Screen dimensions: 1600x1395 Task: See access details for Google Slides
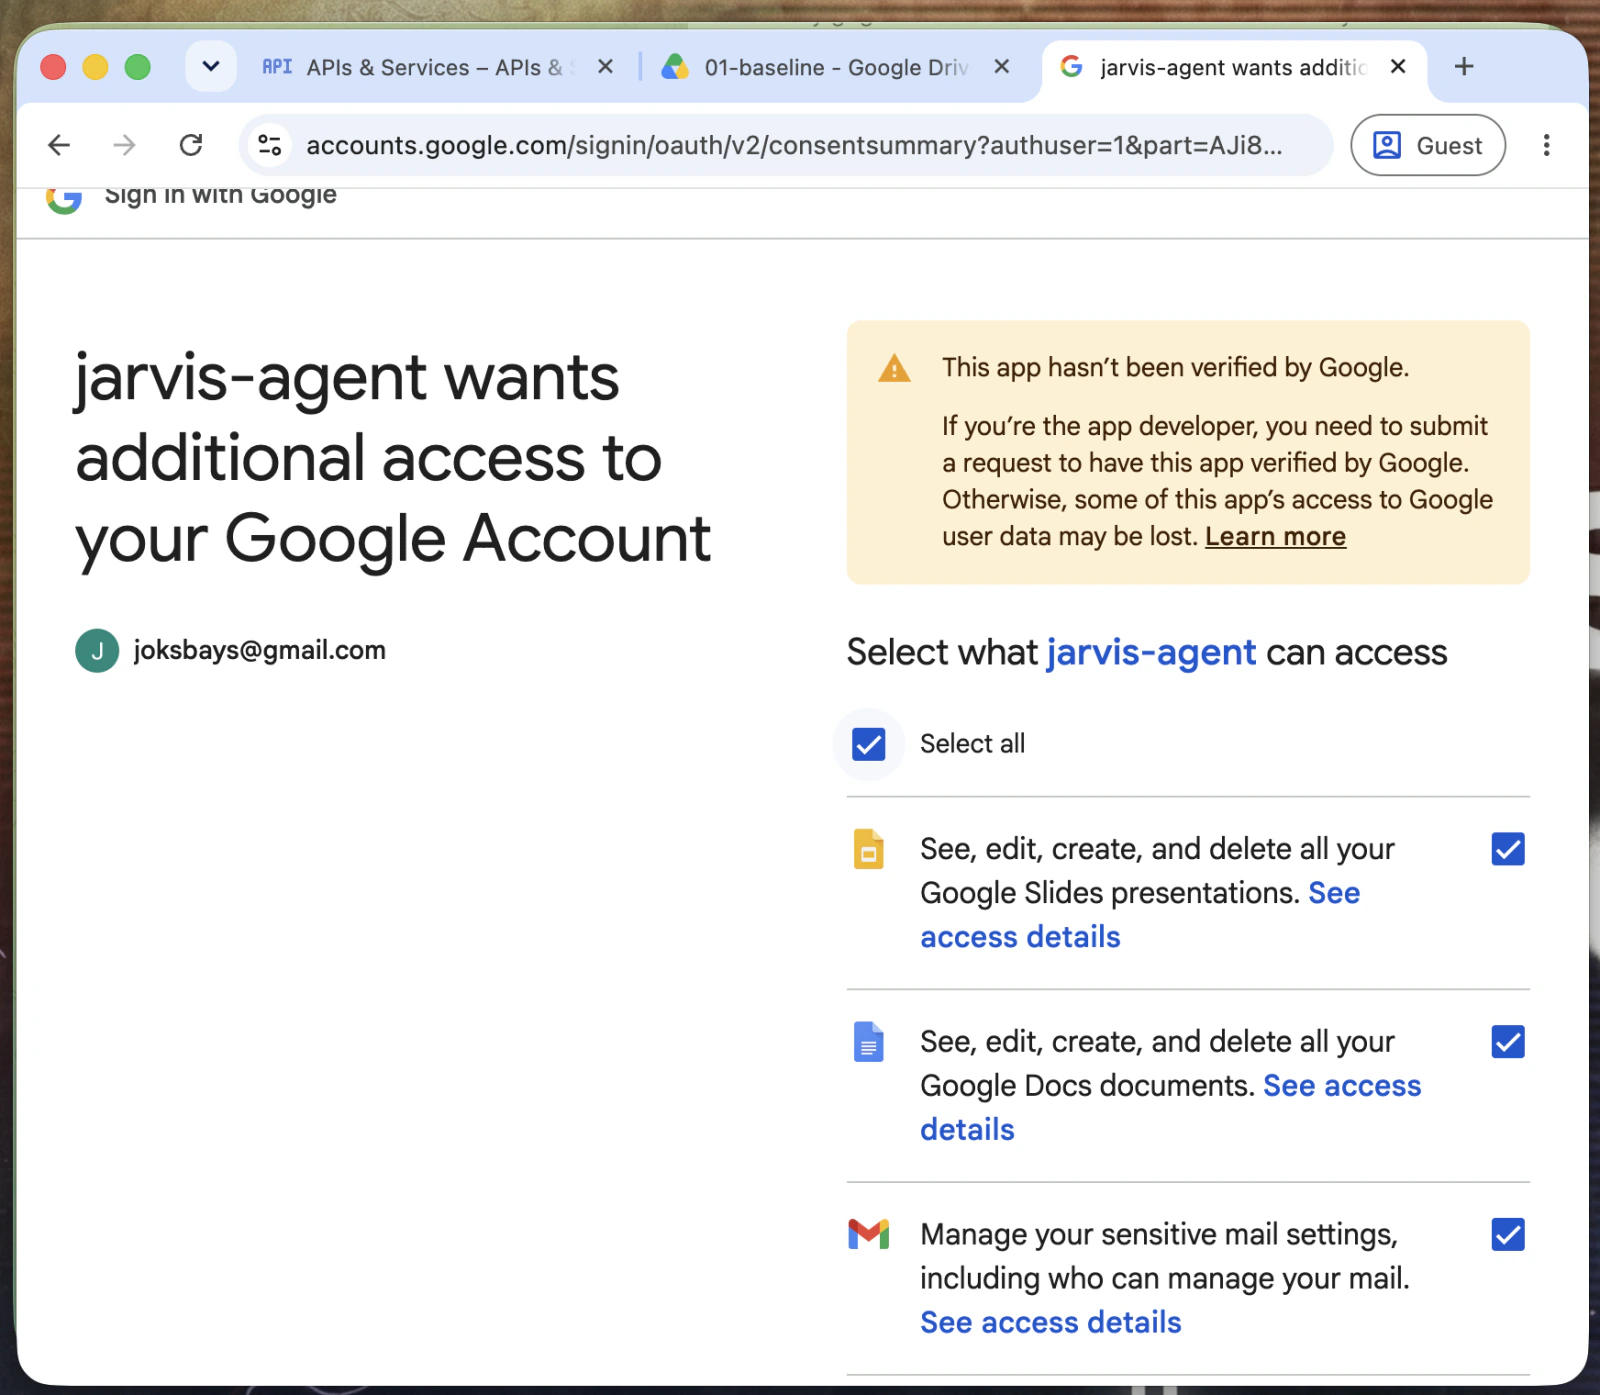pos(1140,915)
